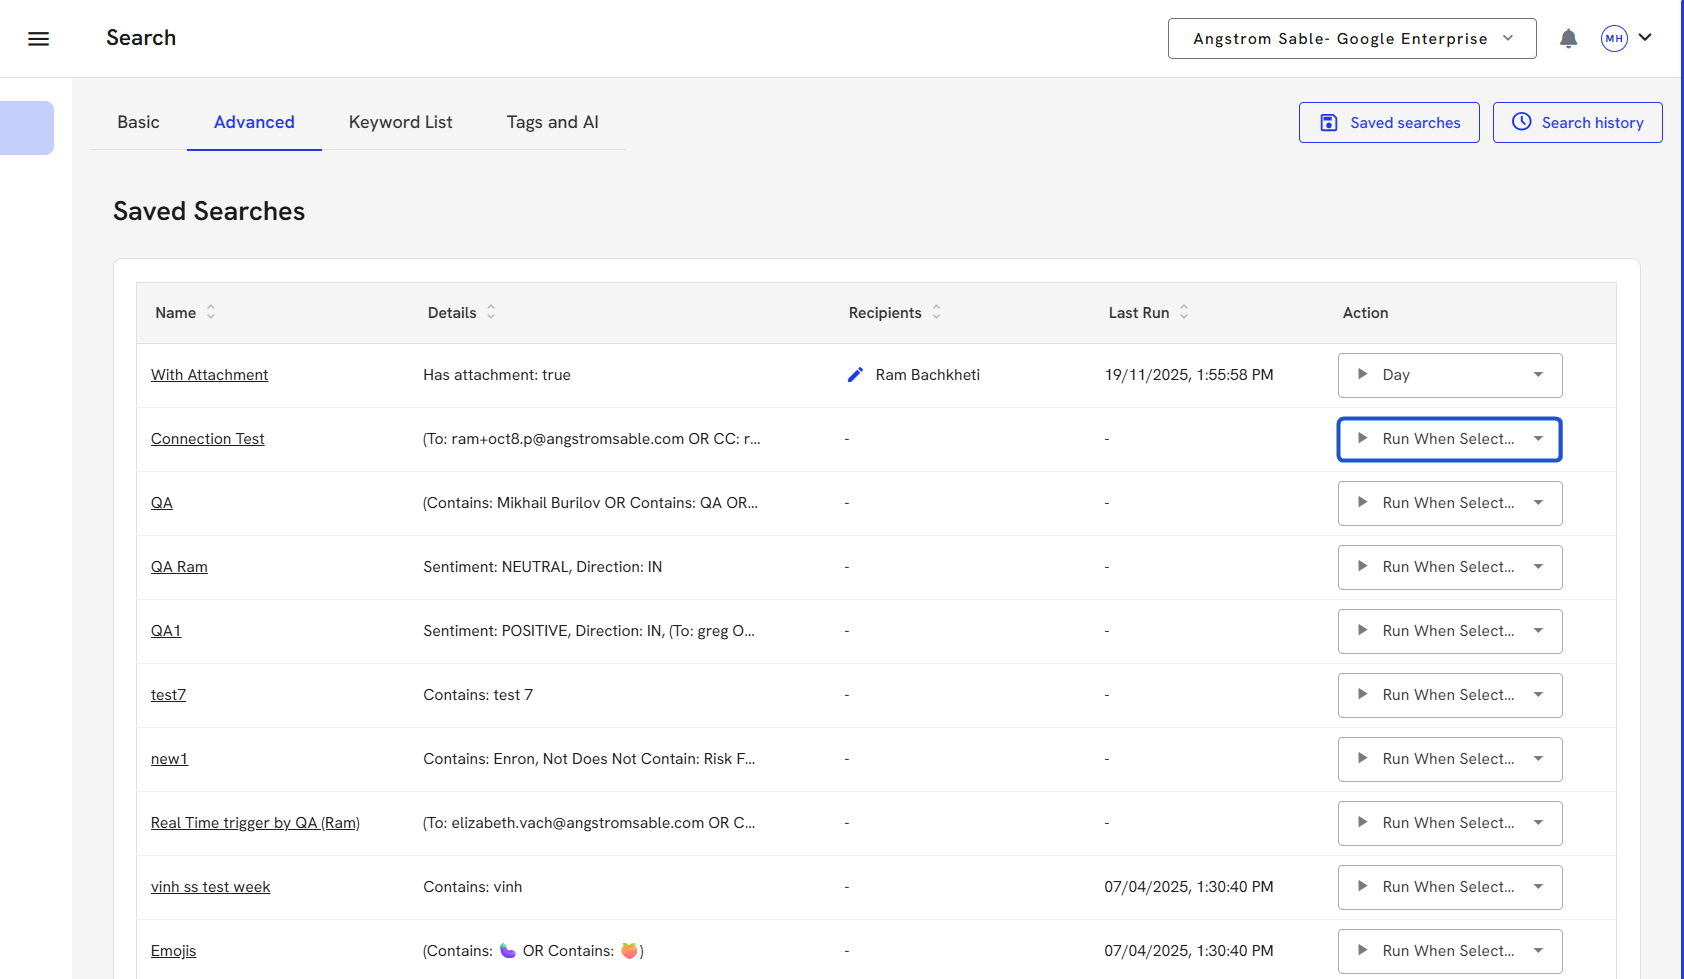Sort by Last Run column arrows

[1184, 313]
